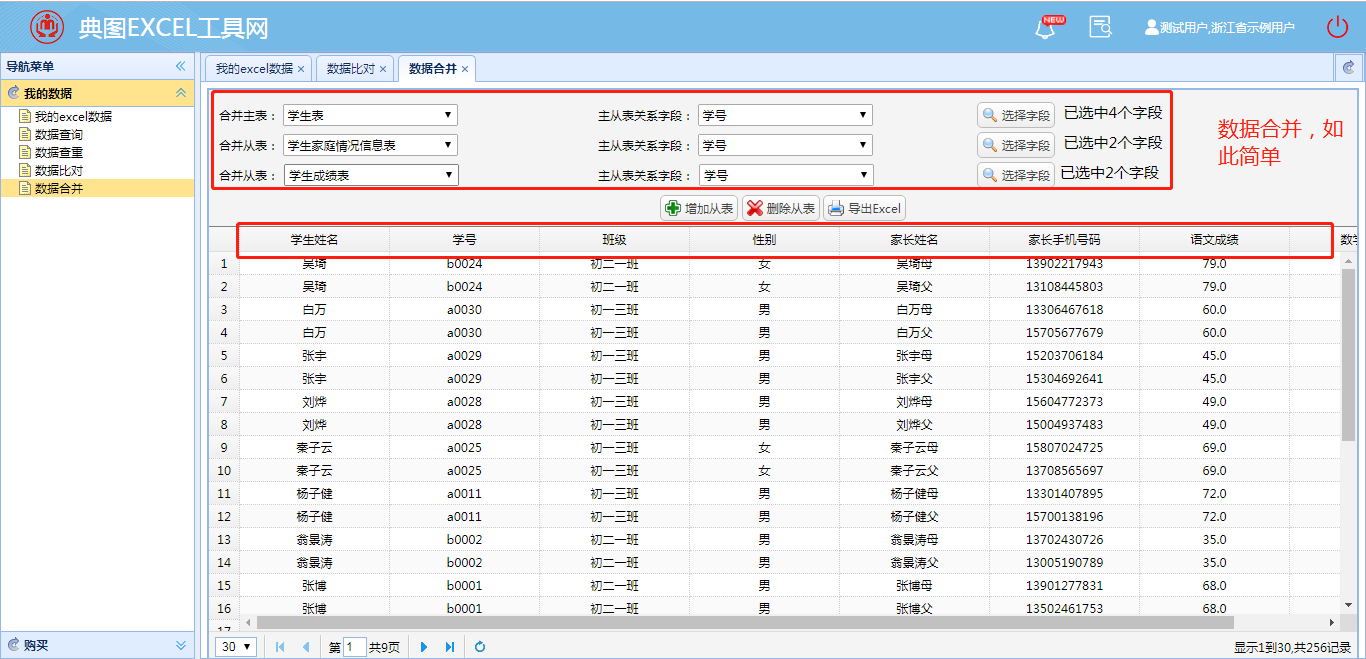This screenshot has width=1366, height=659.
Task: Open the 学生家庭情况信息表 dropdown
Action: (370, 145)
